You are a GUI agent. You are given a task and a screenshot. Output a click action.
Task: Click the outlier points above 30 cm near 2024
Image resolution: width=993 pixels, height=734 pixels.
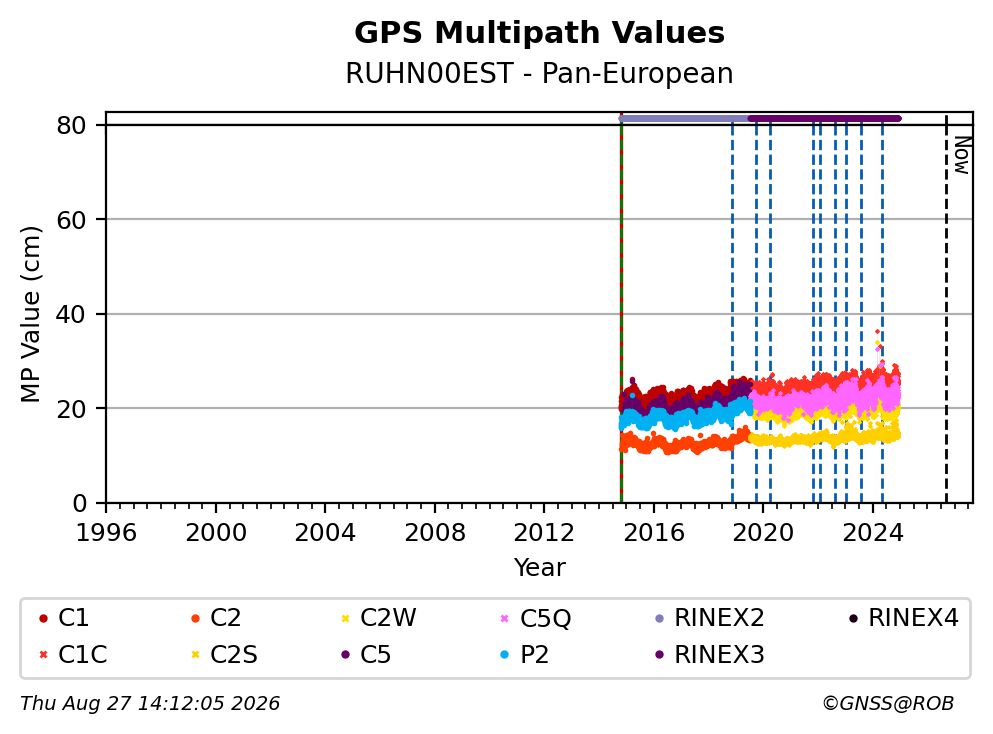pos(878,342)
